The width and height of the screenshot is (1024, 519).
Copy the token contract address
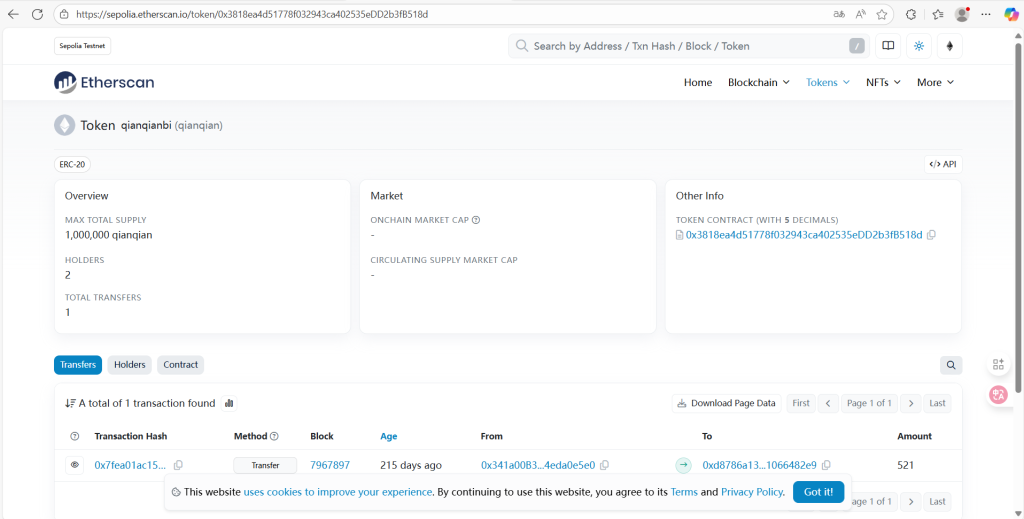(931, 235)
